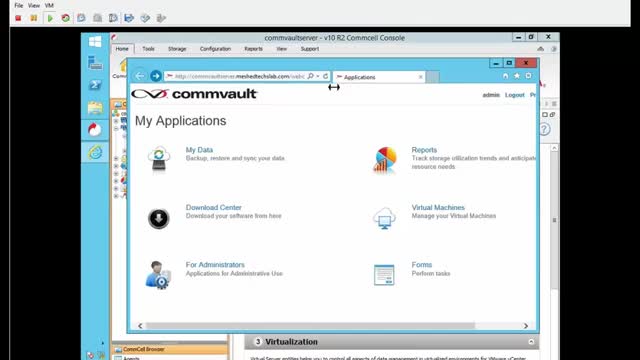Open browser Favorites star icon

click(x=517, y=76)
